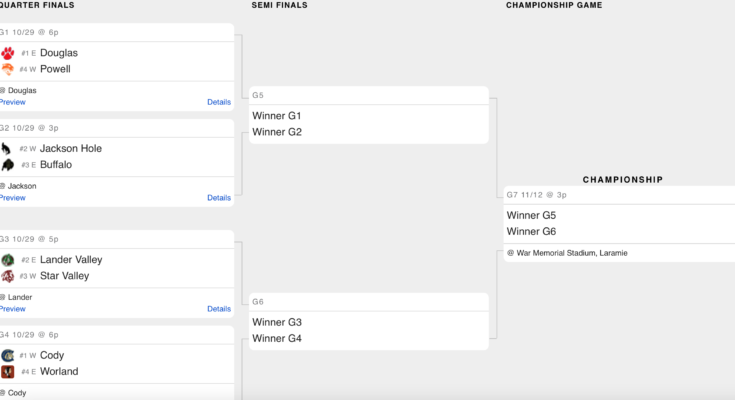735x400 pixels.
Task: Open Details for Jackson Hole vs Buffalo
Action: [x=219, y=198]
